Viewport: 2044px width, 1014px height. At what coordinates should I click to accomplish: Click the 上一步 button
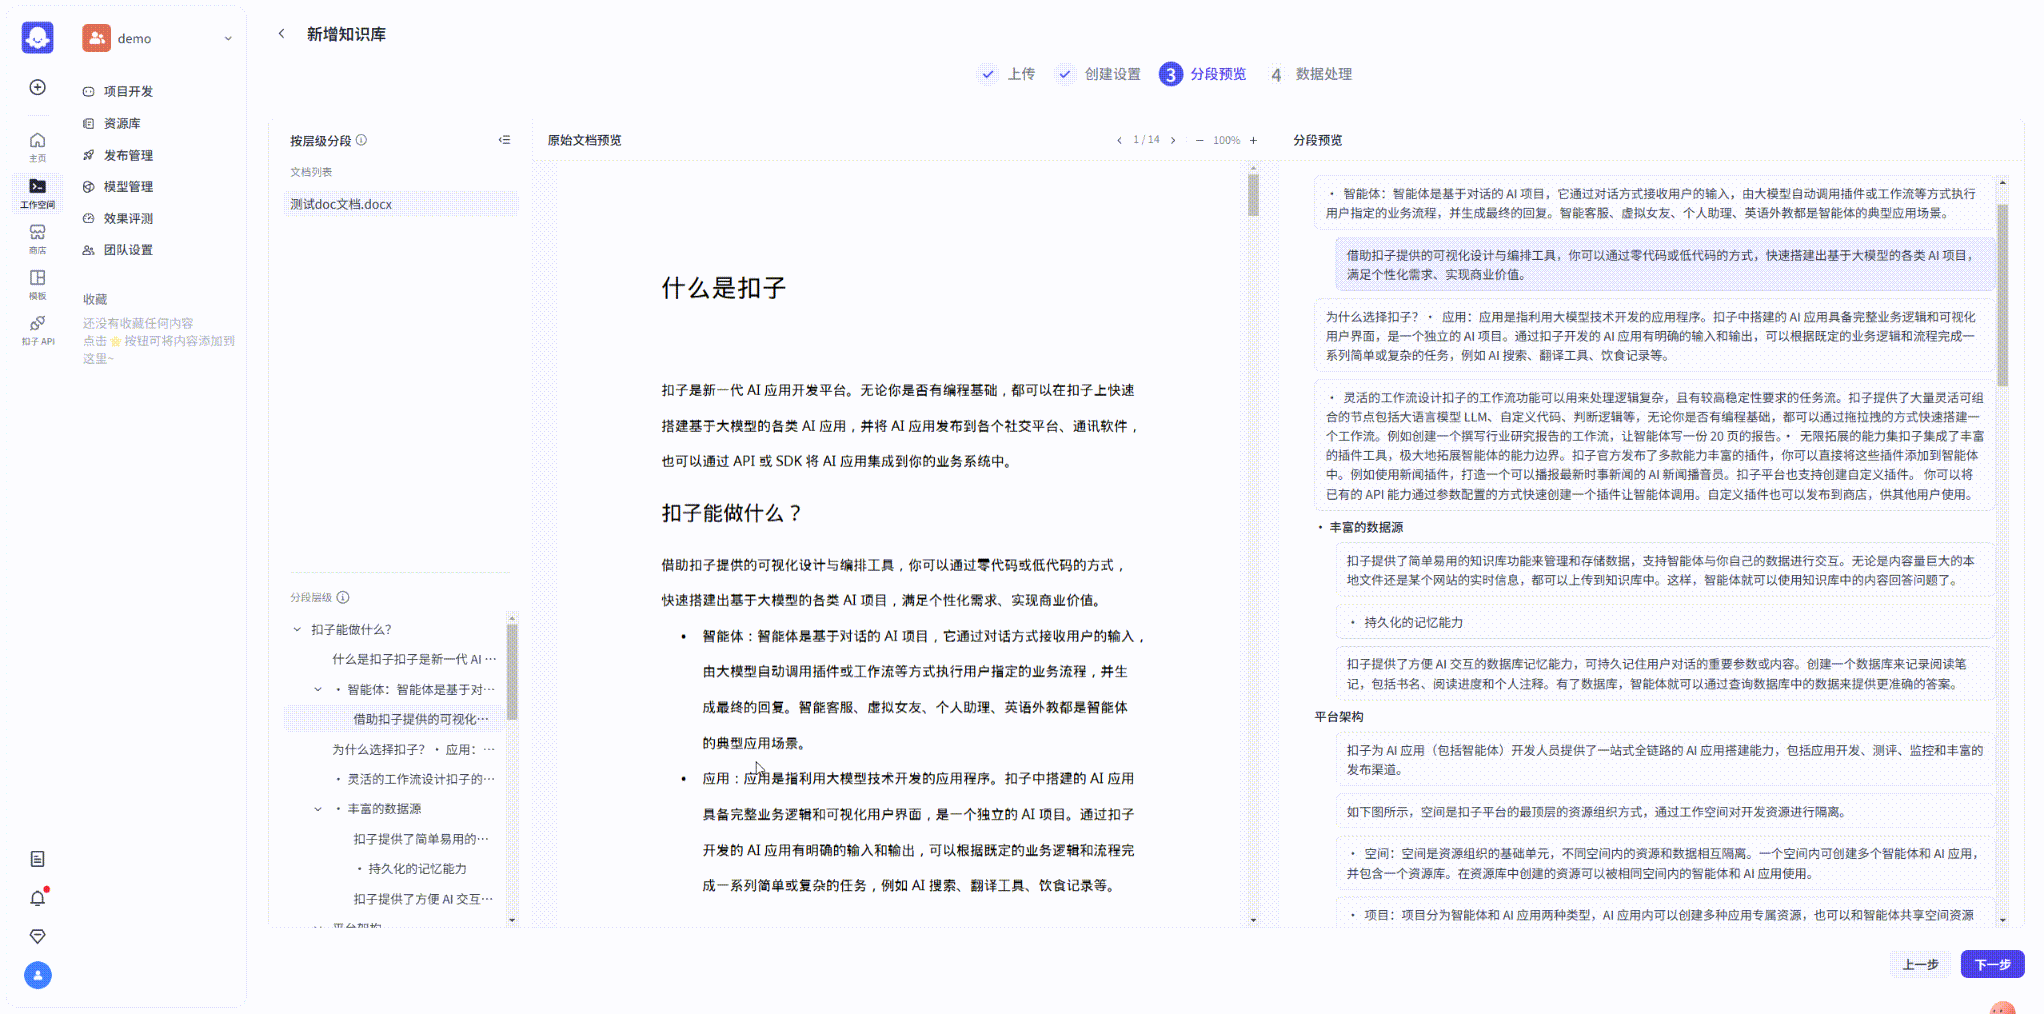pyautogui.click(x=1920, y=964)
